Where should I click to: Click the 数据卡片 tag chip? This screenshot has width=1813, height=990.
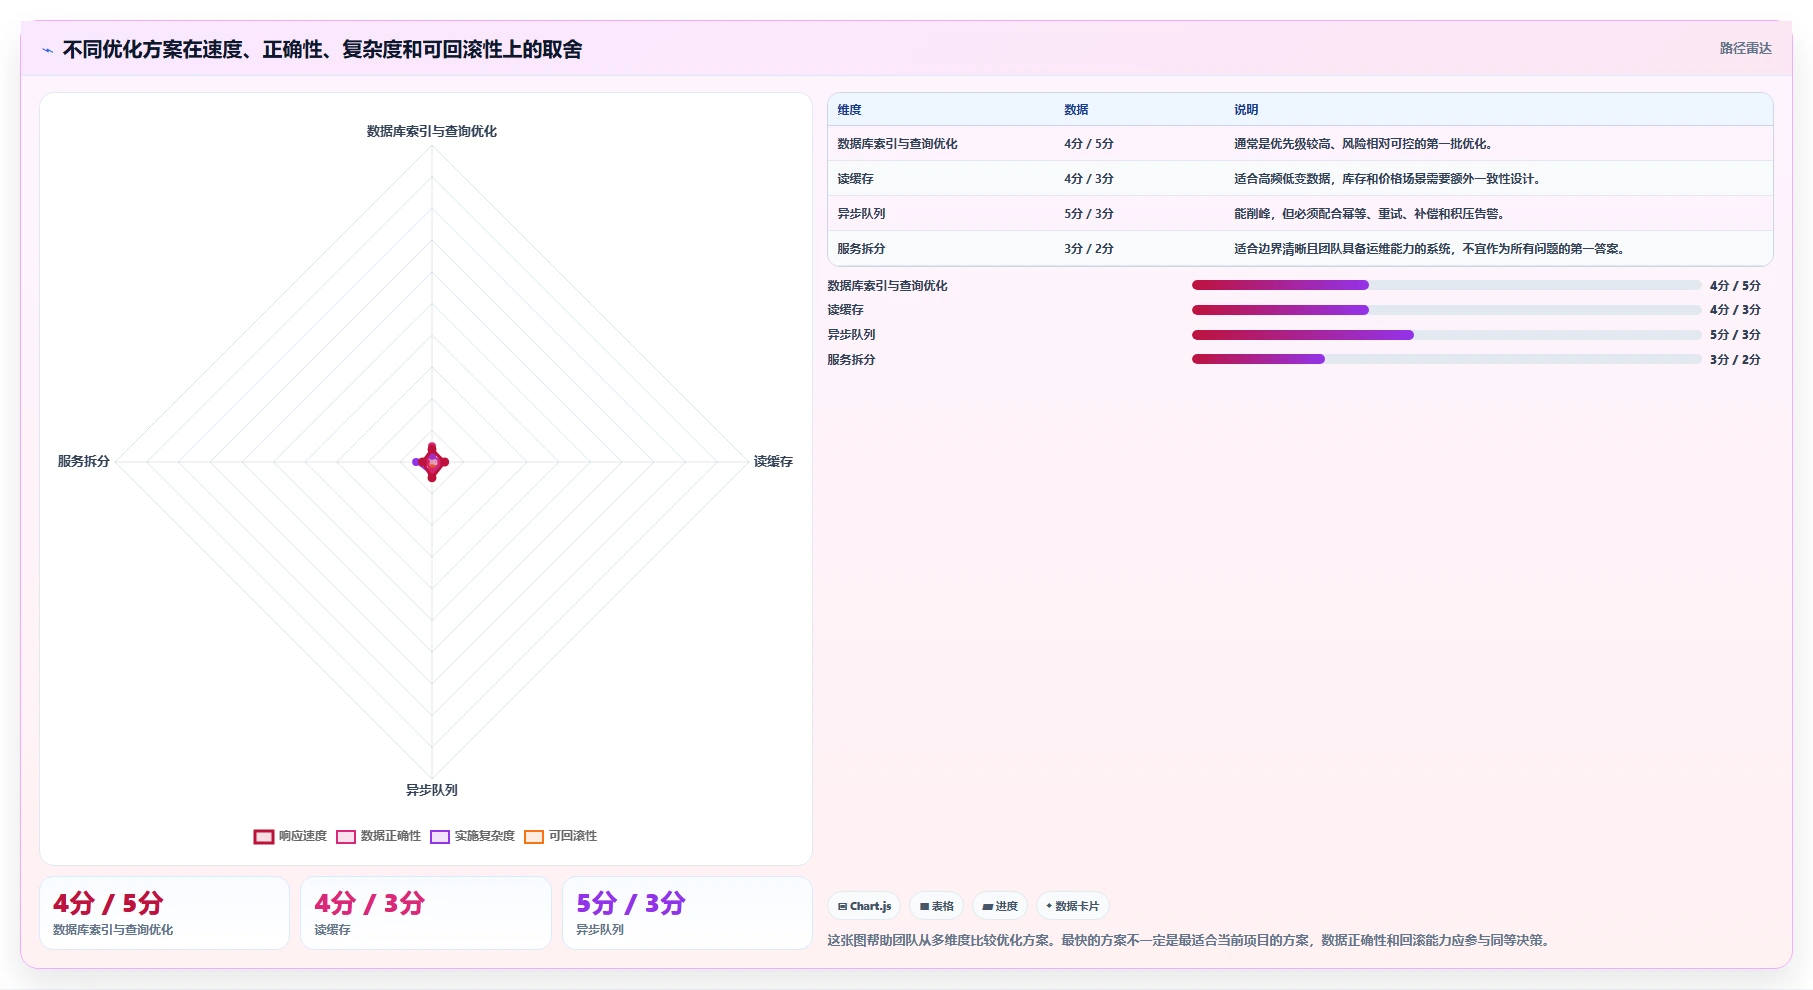[x=1072, y=906]
